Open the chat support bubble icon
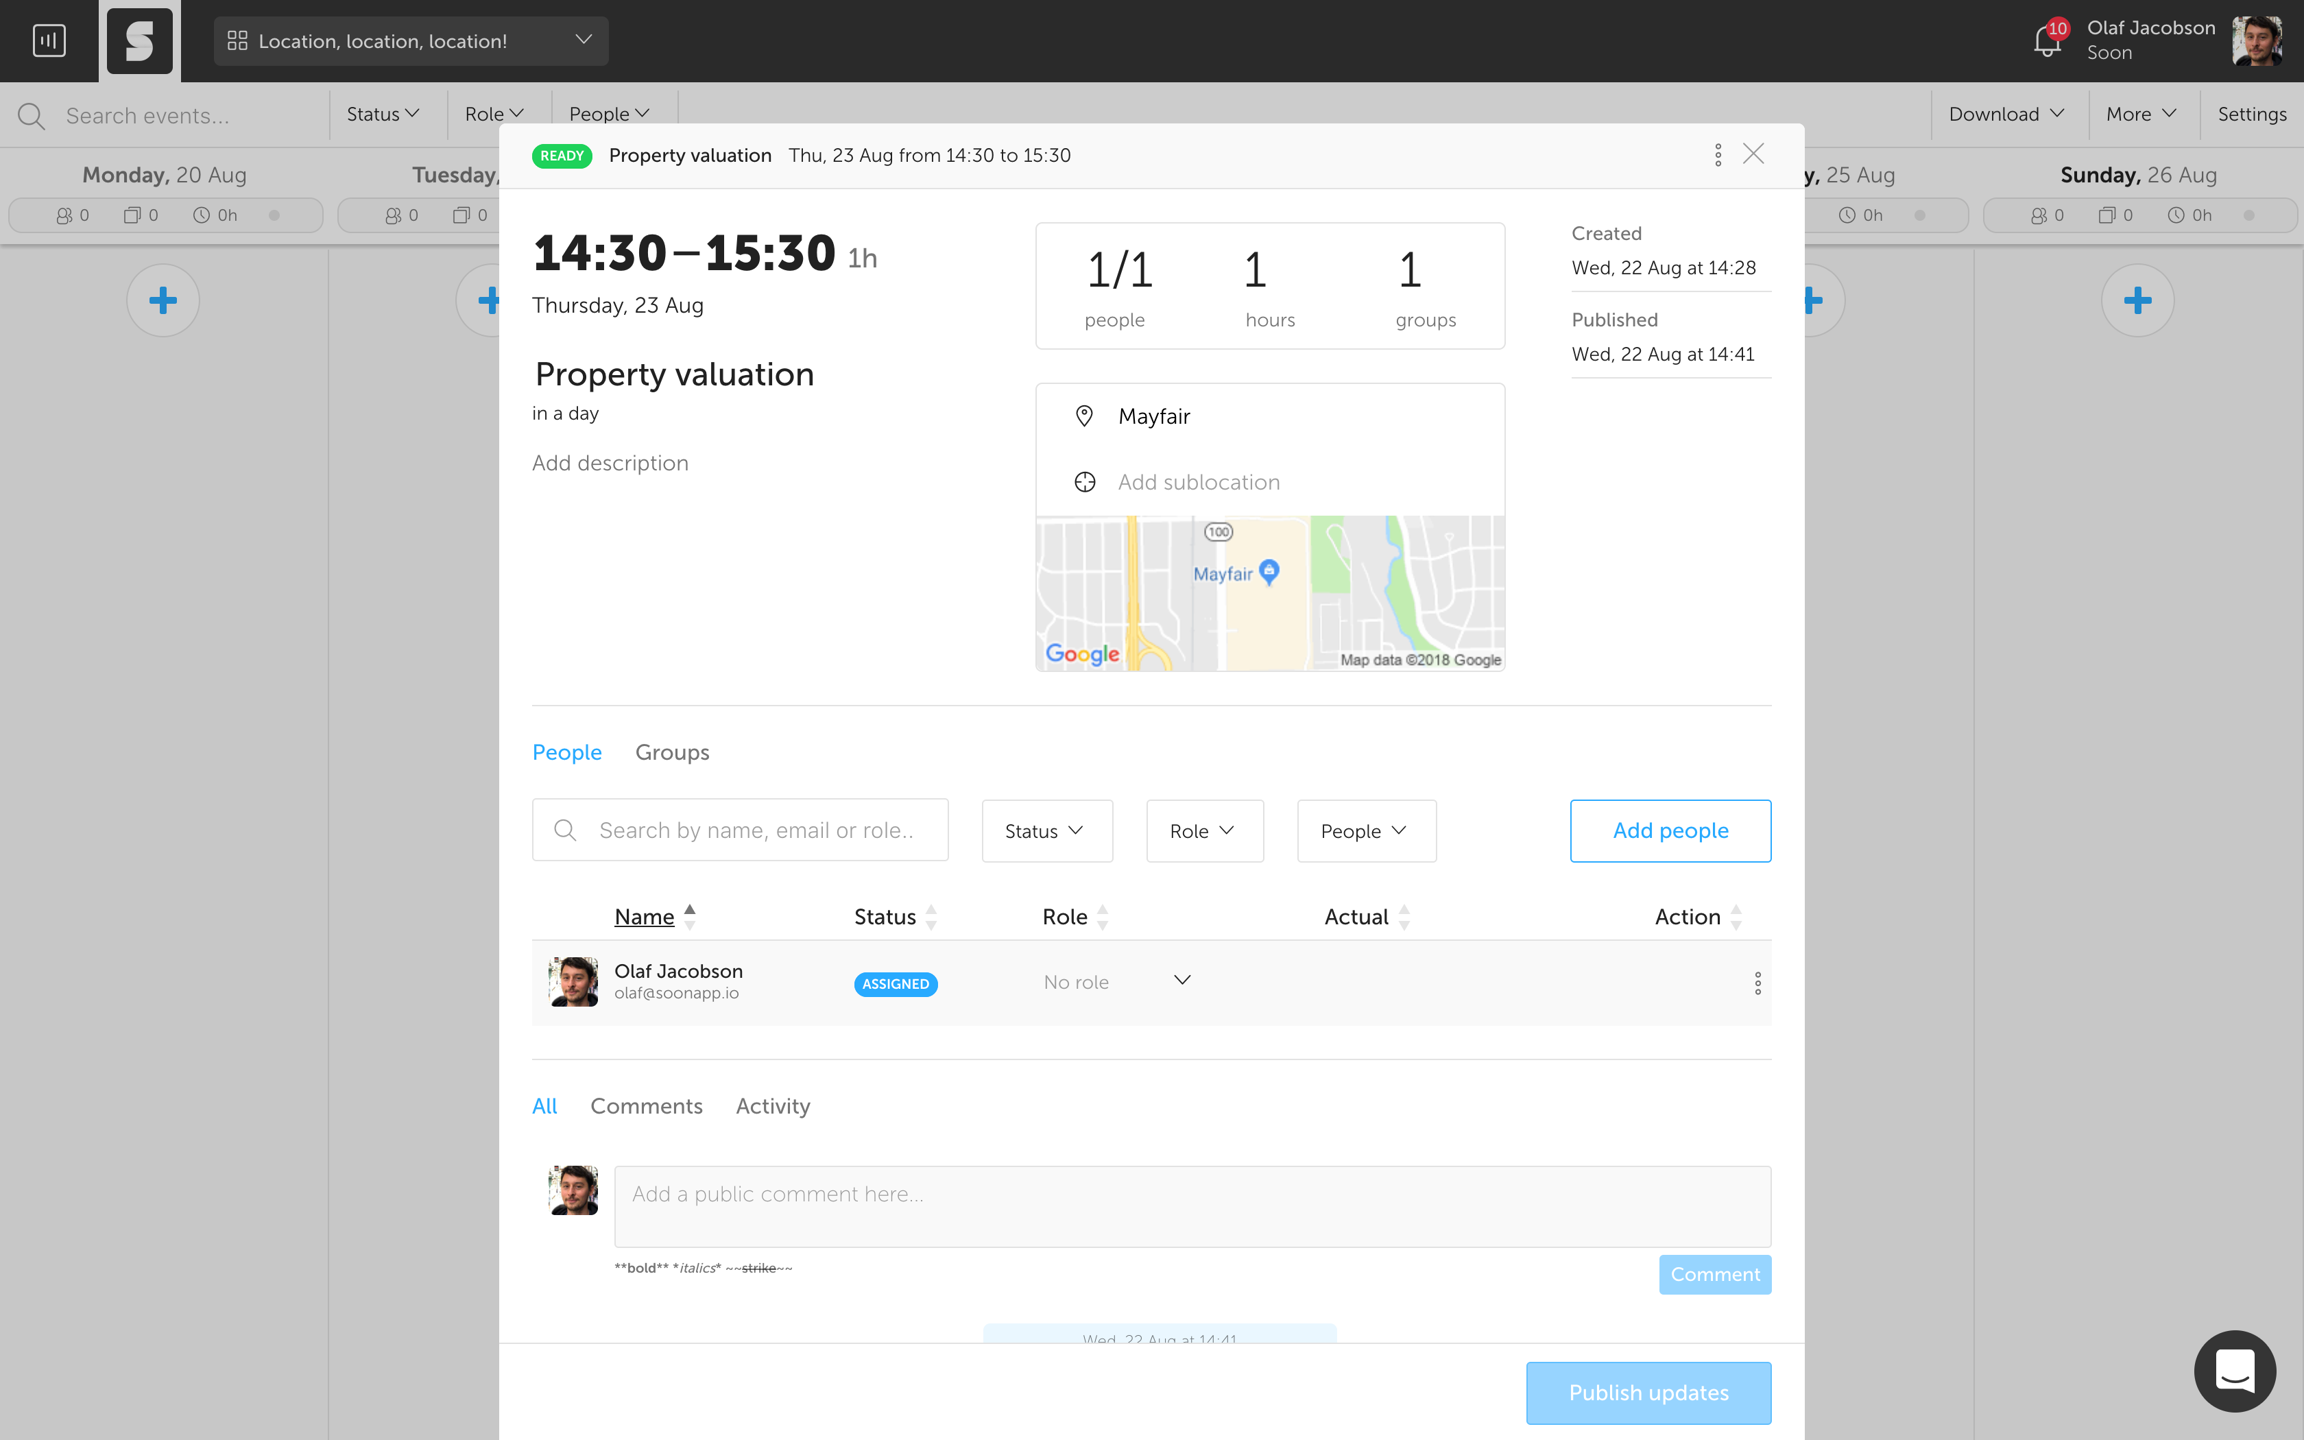The height and width of the screenshot is (1440, 2304). click(x=2234, y=1370)
